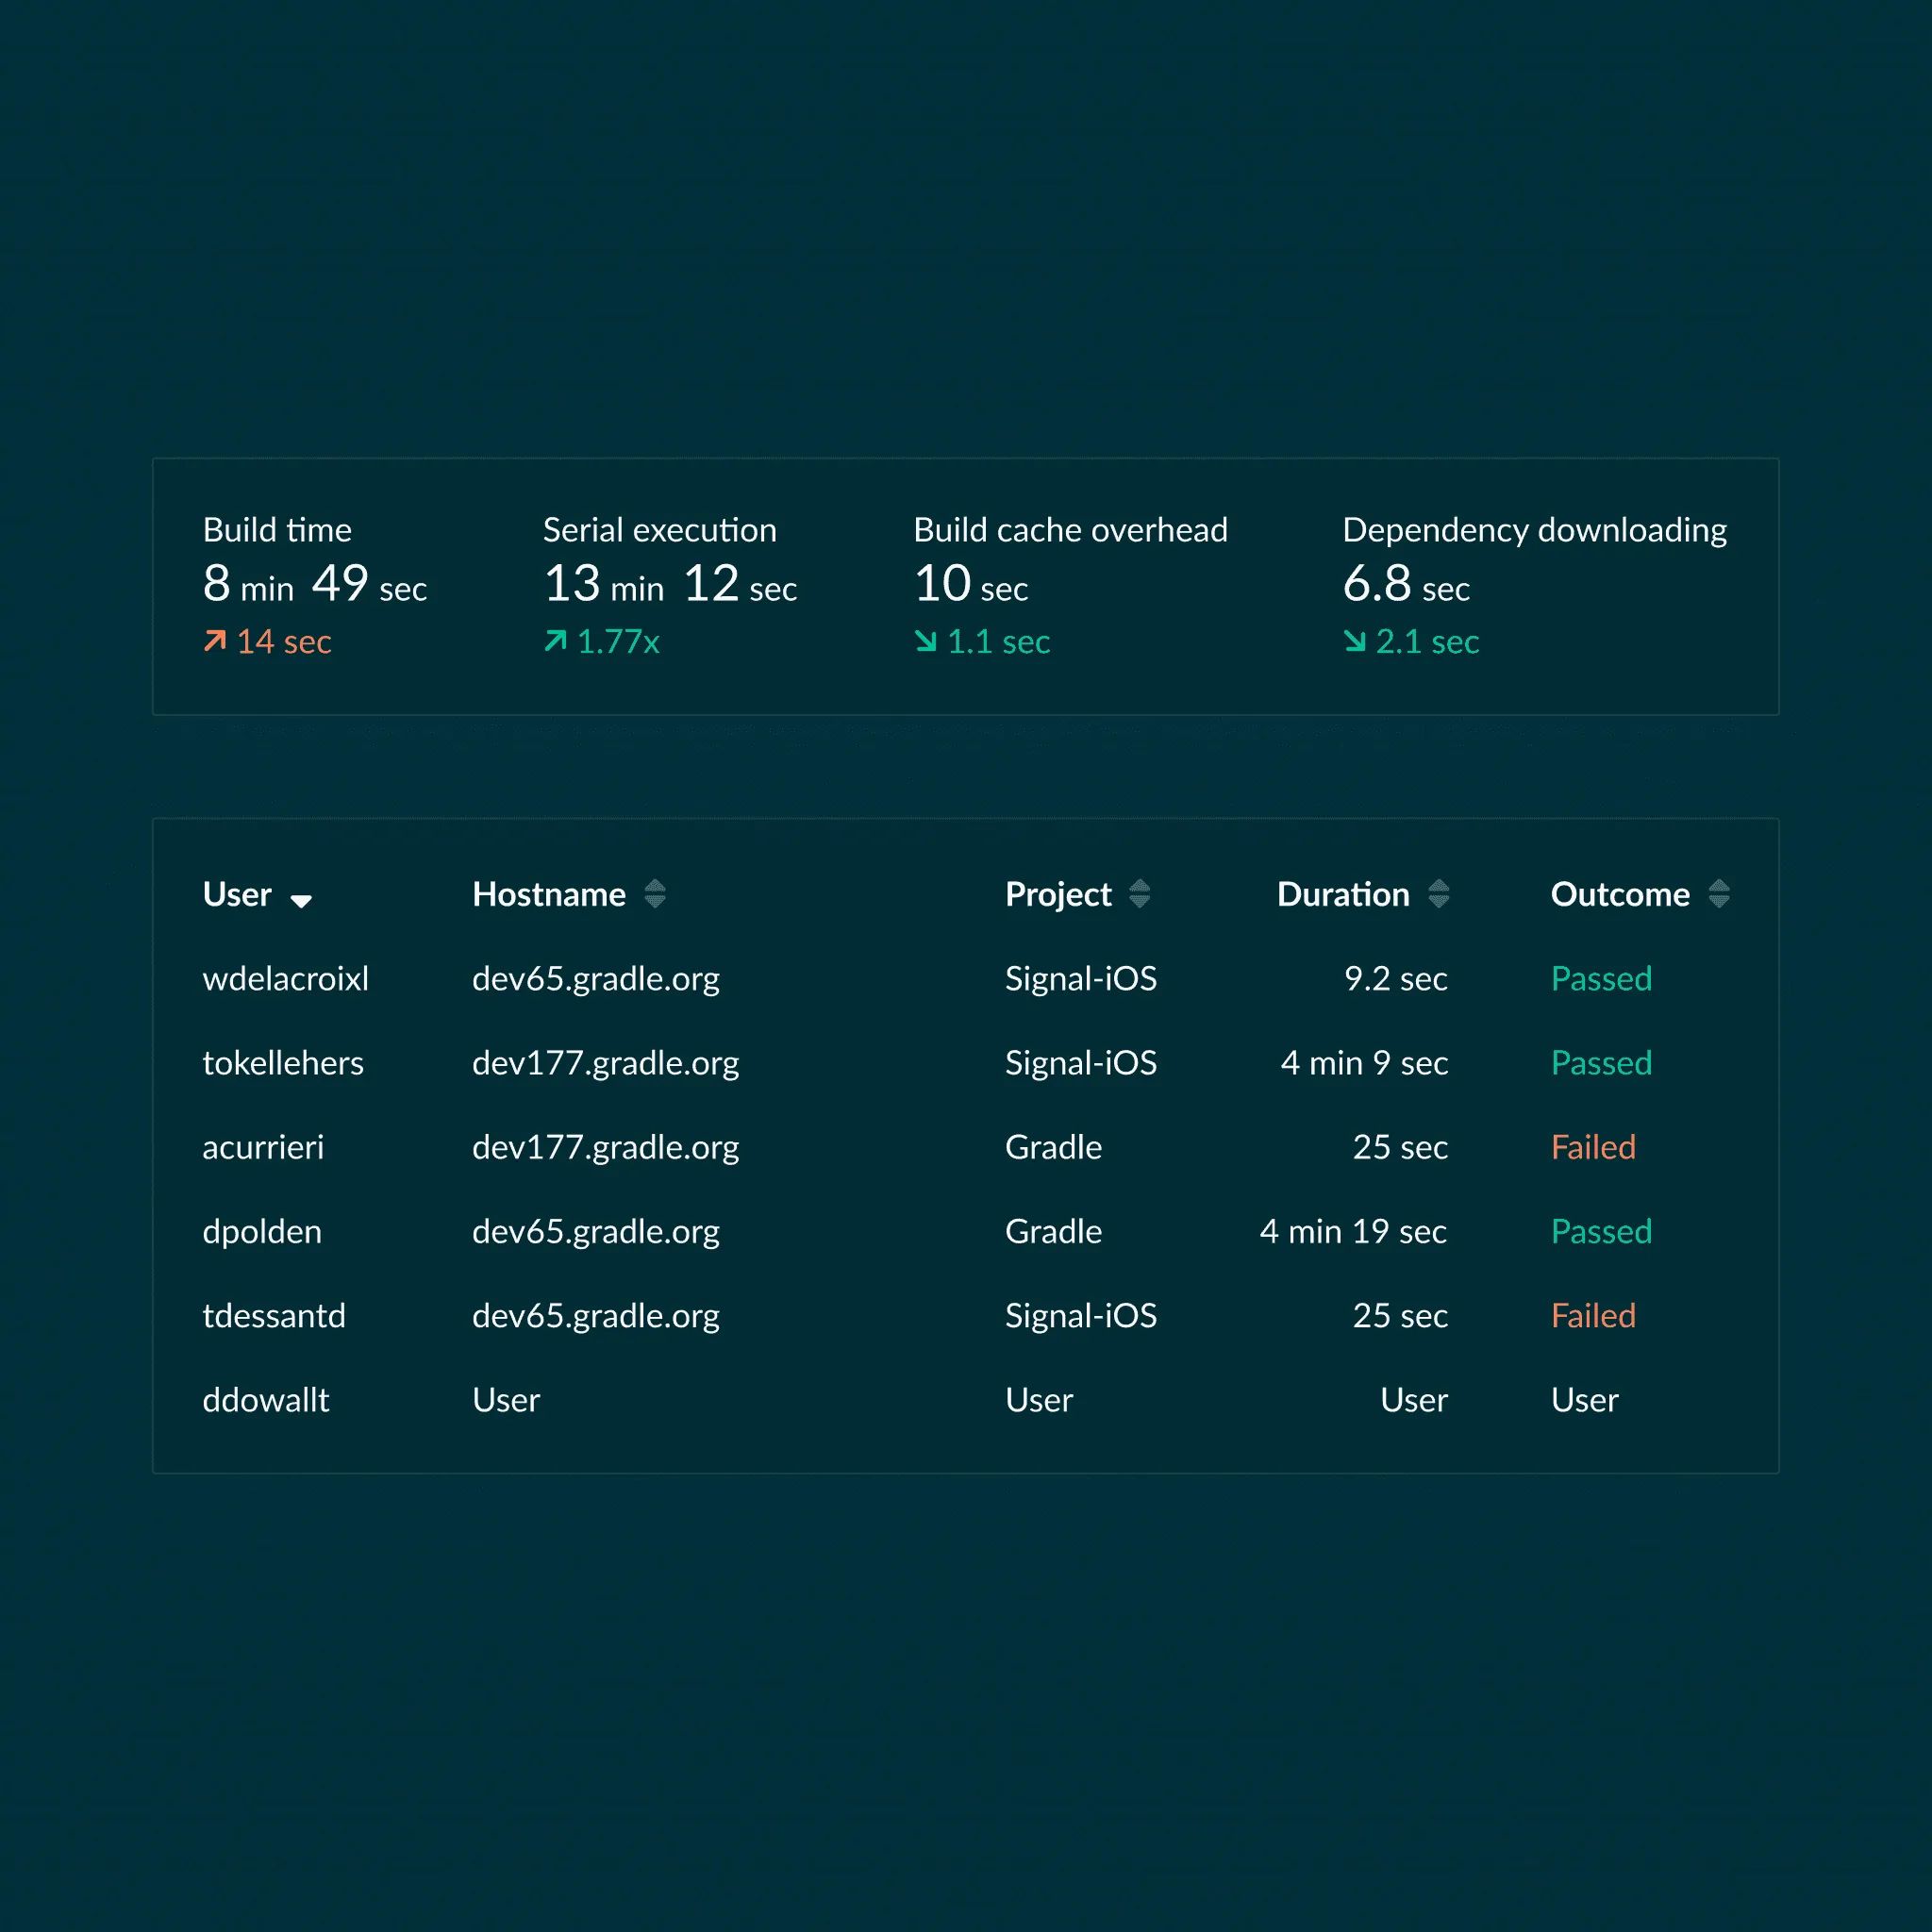Screen dimensions: 1932x1932
Task: Select the User column header label
Action: click(x=236, y=894)
